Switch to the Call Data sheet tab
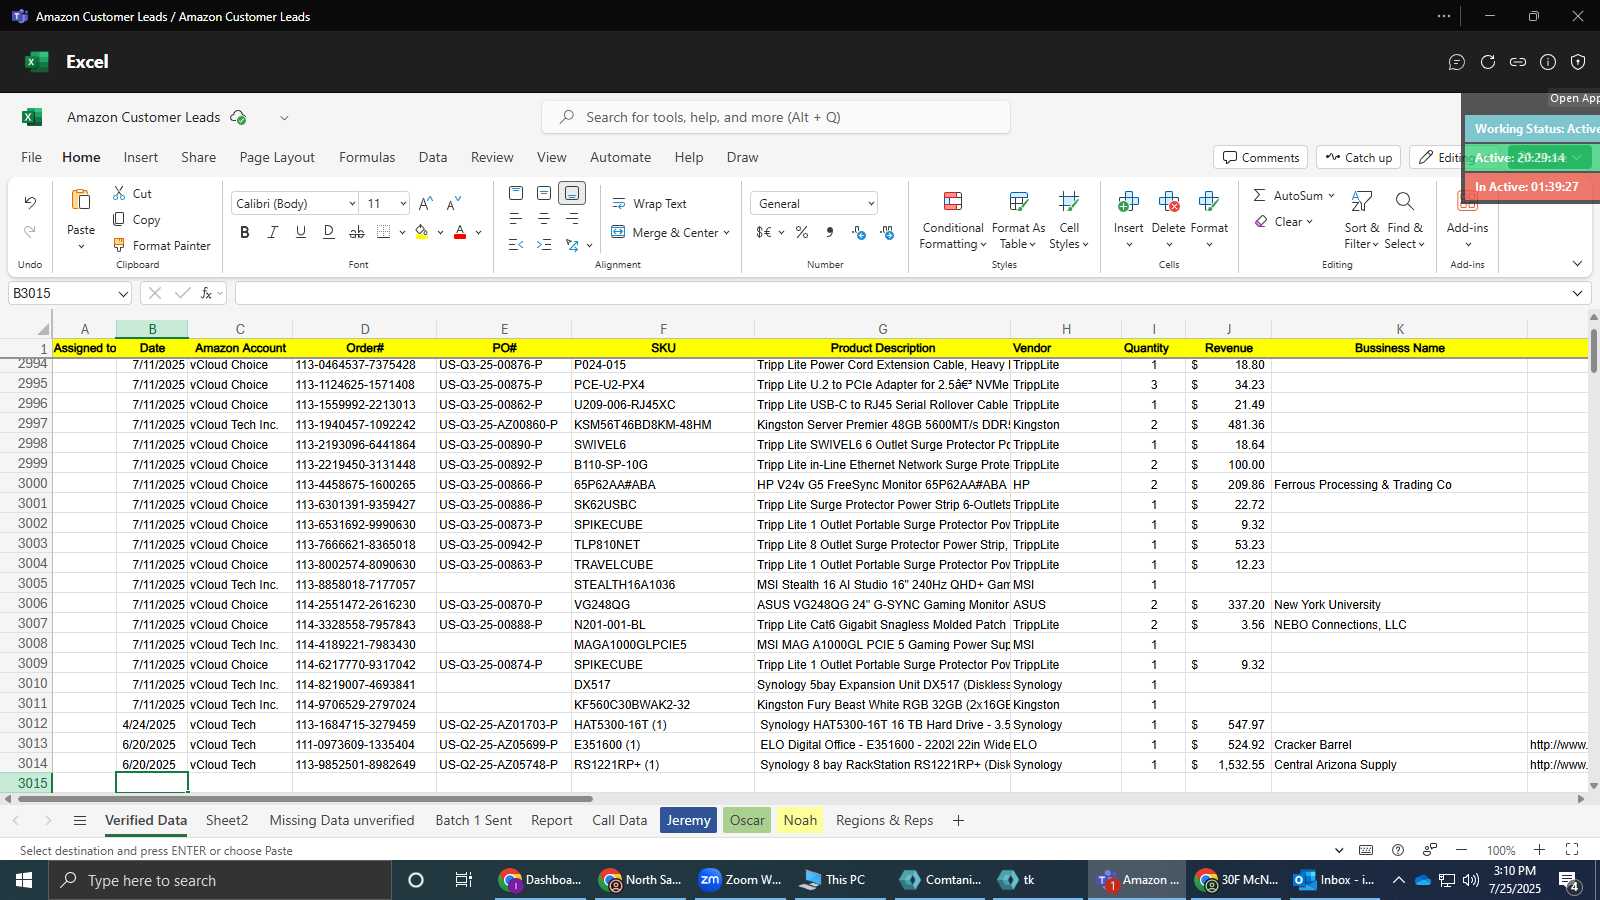Image resolution: width=1600 pixels, height=900 pixels. [x=619, y=820]
